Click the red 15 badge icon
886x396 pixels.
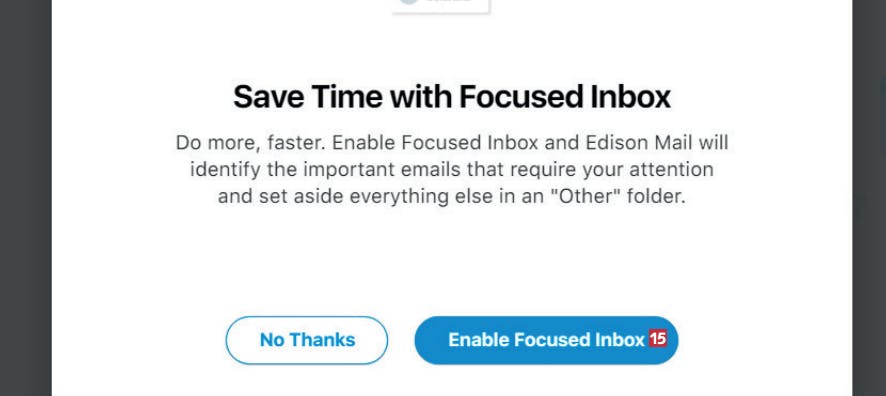click(x=658, y=339)
